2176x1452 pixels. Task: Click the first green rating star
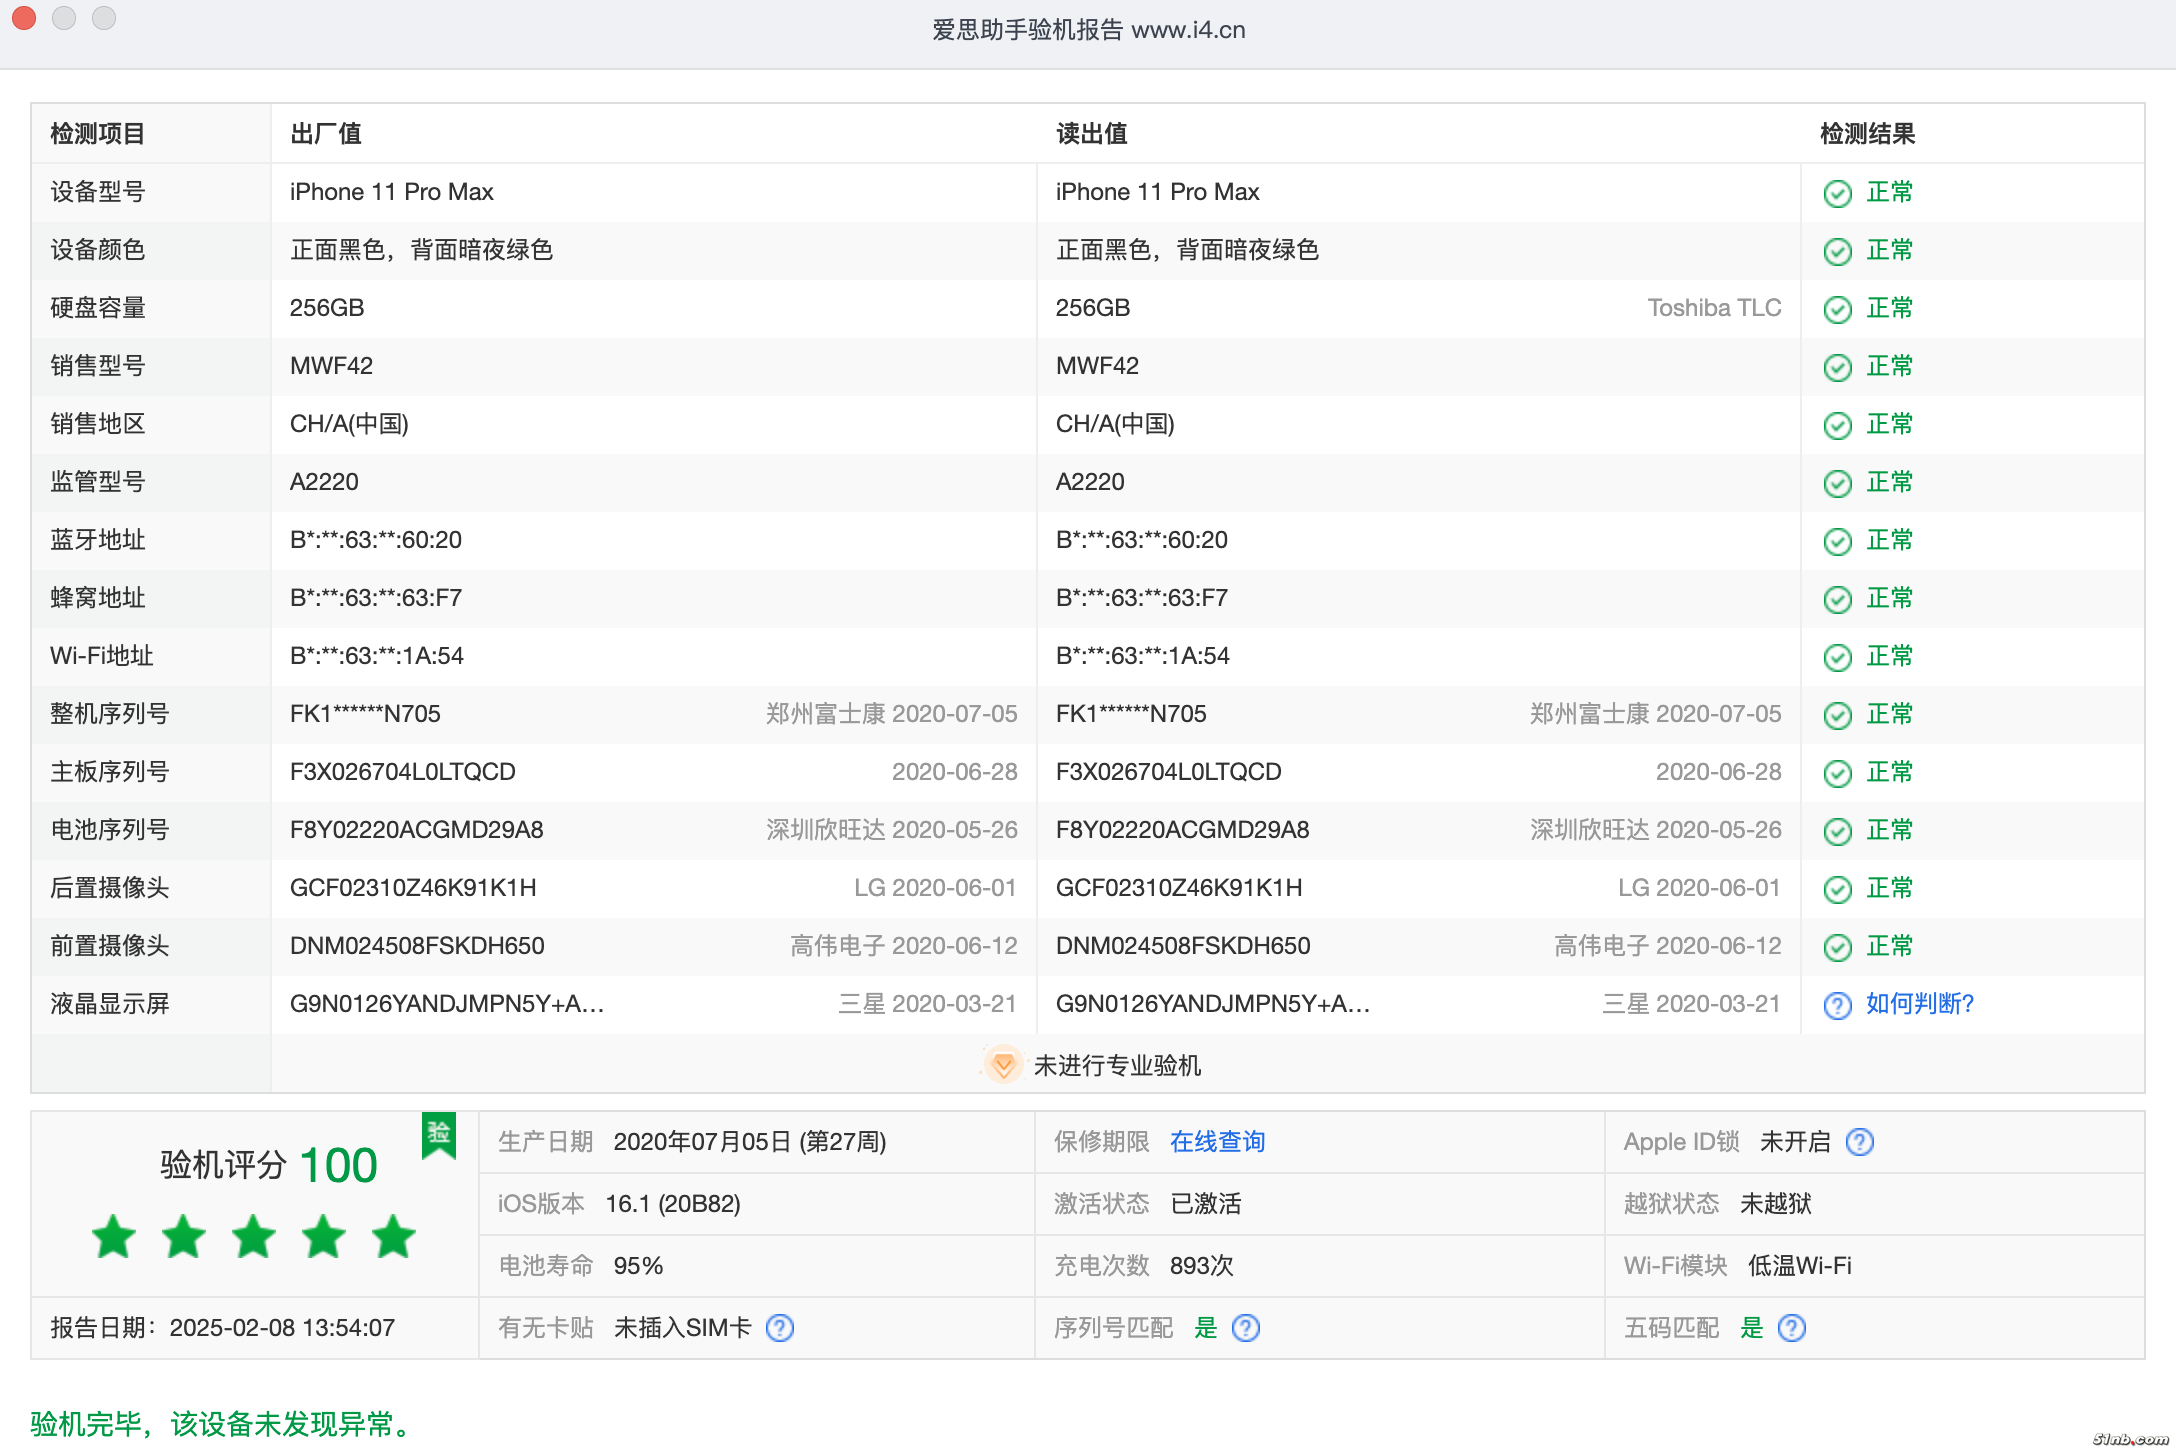pos(114,1237)
